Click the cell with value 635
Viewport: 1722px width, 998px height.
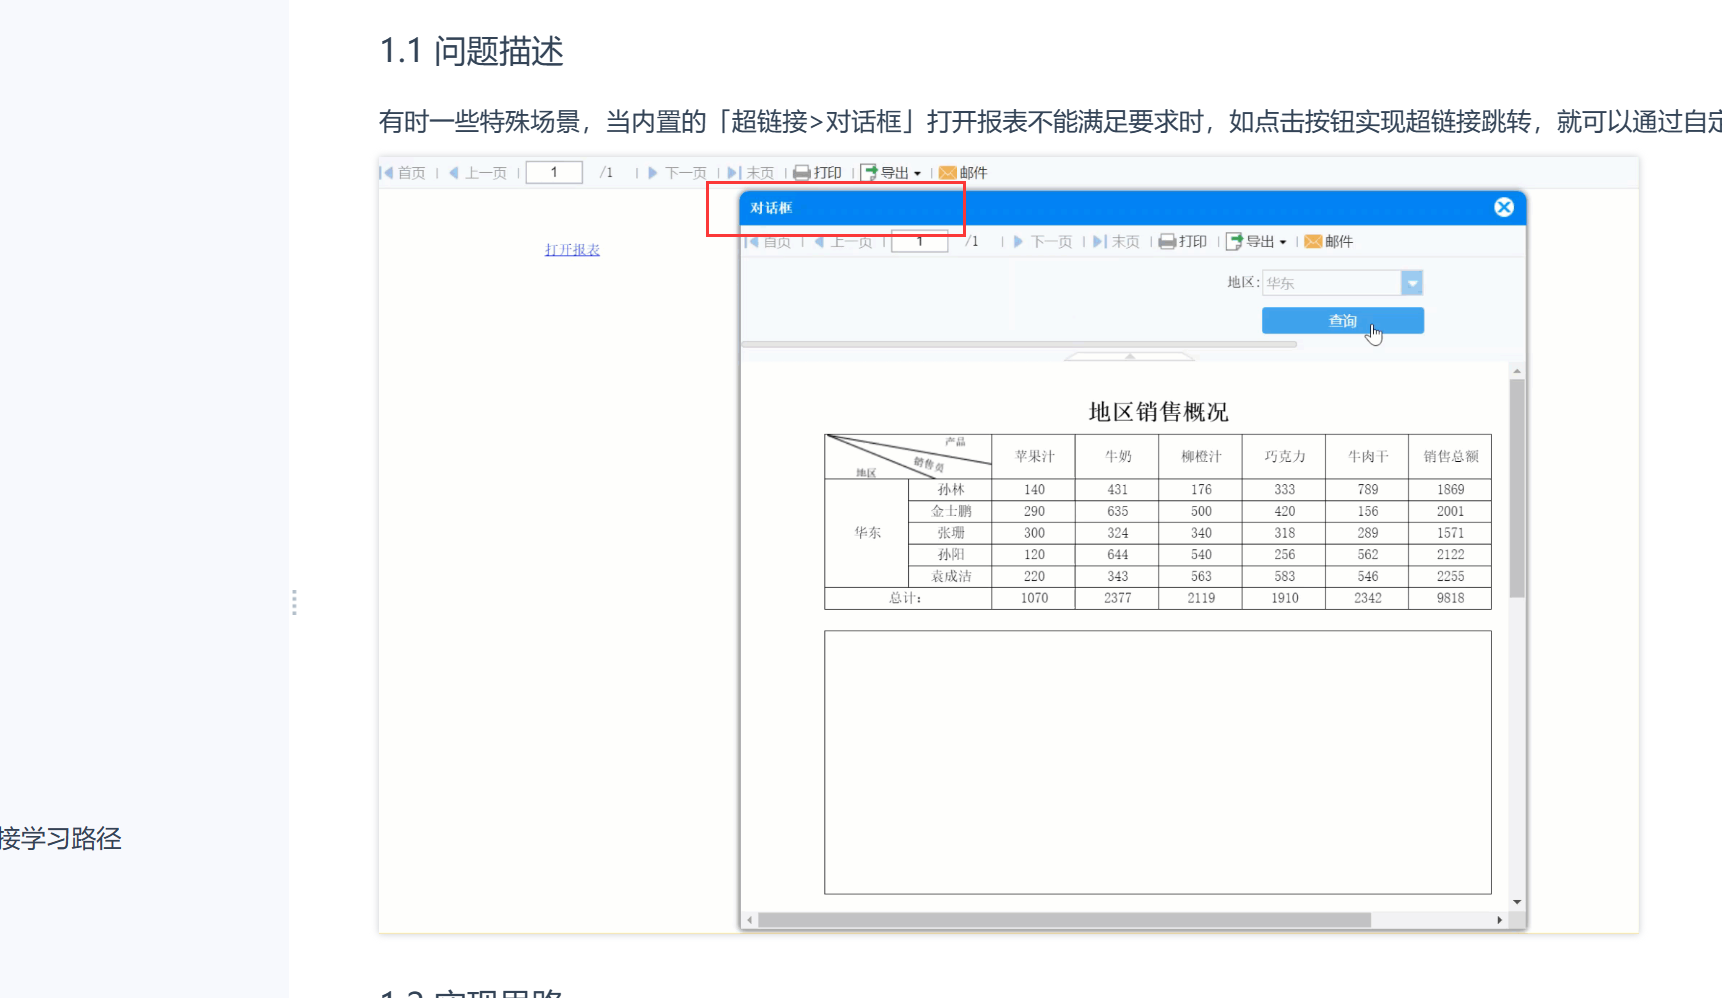tap(1117, 511)
